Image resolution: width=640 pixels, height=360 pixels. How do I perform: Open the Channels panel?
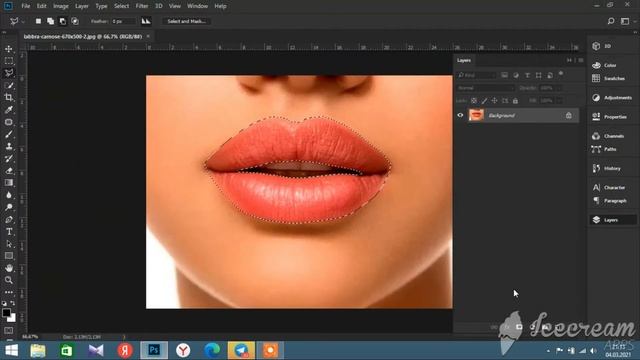[x=608, y=136]
